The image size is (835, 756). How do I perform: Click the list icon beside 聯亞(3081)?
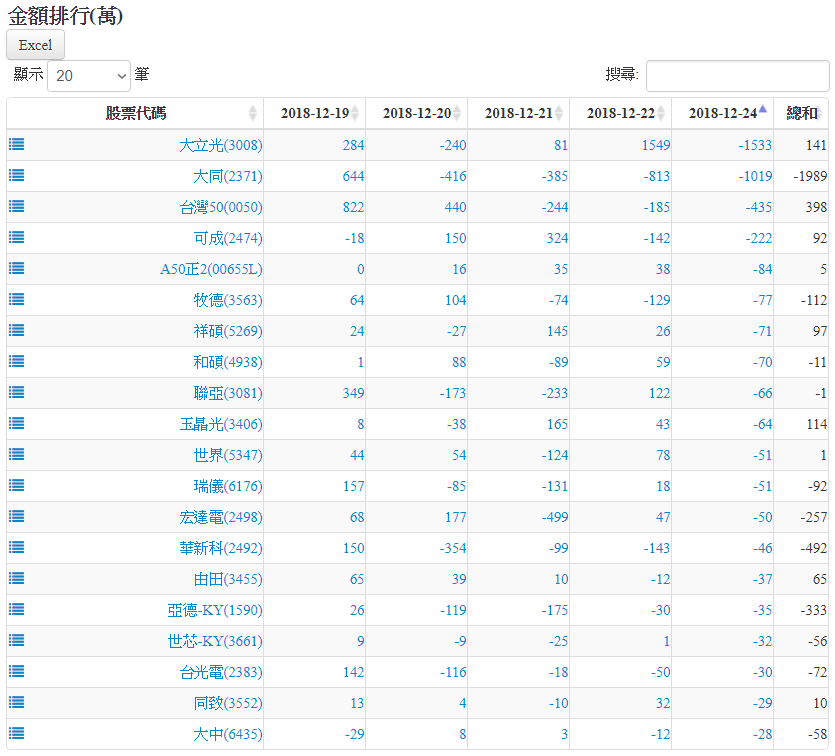click(x=16, y=392)
